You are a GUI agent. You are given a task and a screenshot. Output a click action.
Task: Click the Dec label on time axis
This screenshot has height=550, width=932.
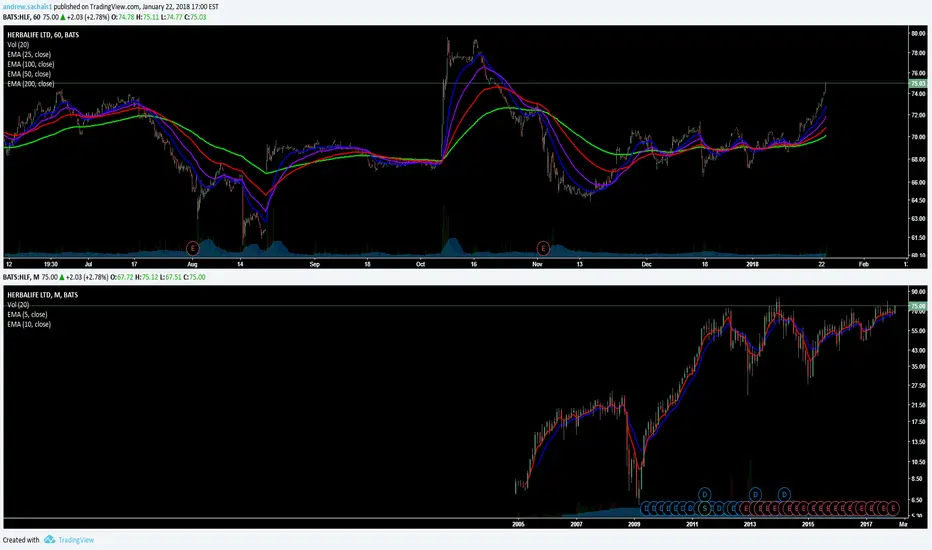646,264
